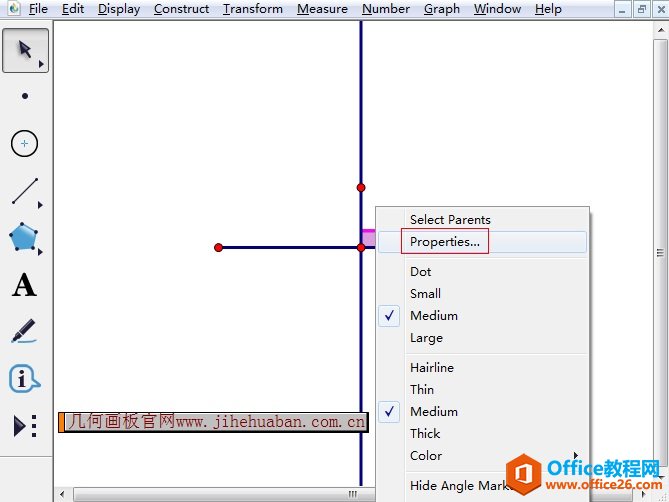
Task: Set point size to Small
Action: pyautogui.click(x=483, y=293)
